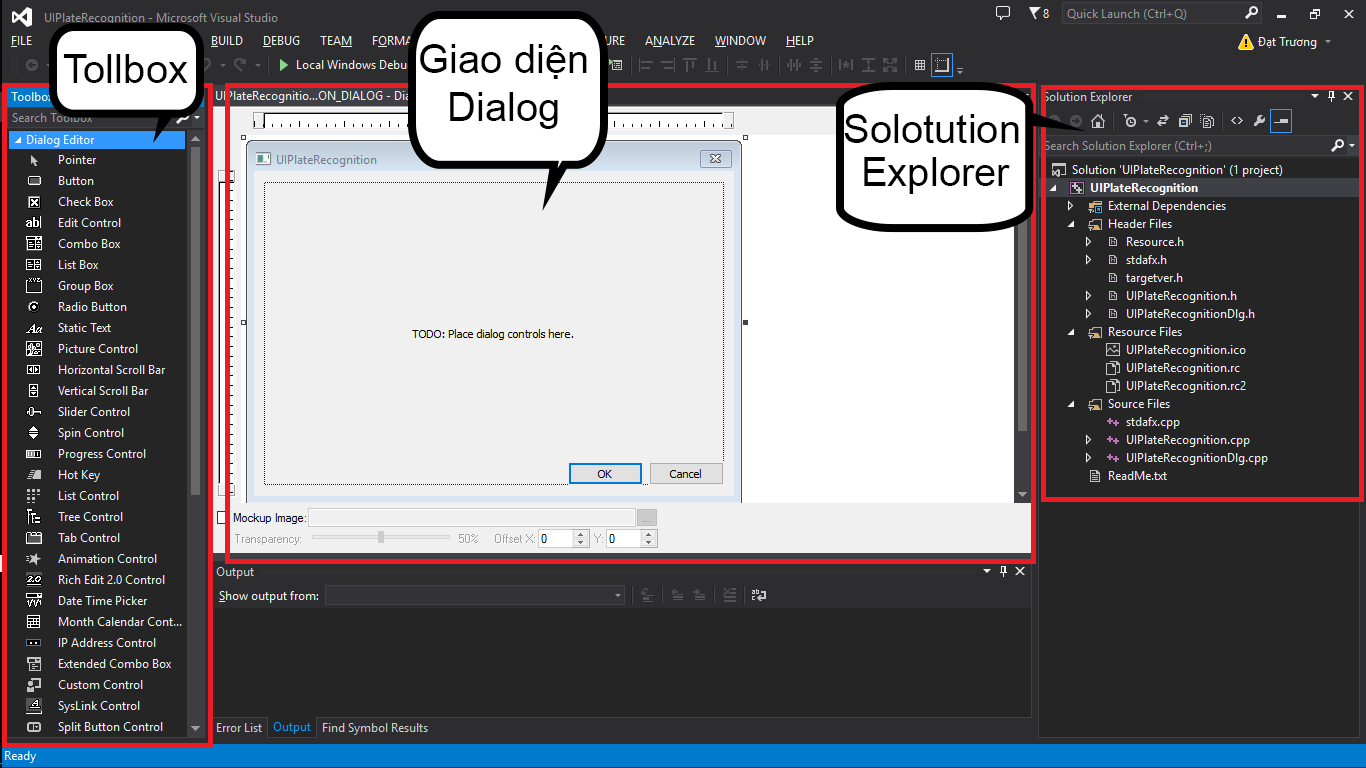
Task: Click OK button in dialog designer
Action: click(605, 474)
